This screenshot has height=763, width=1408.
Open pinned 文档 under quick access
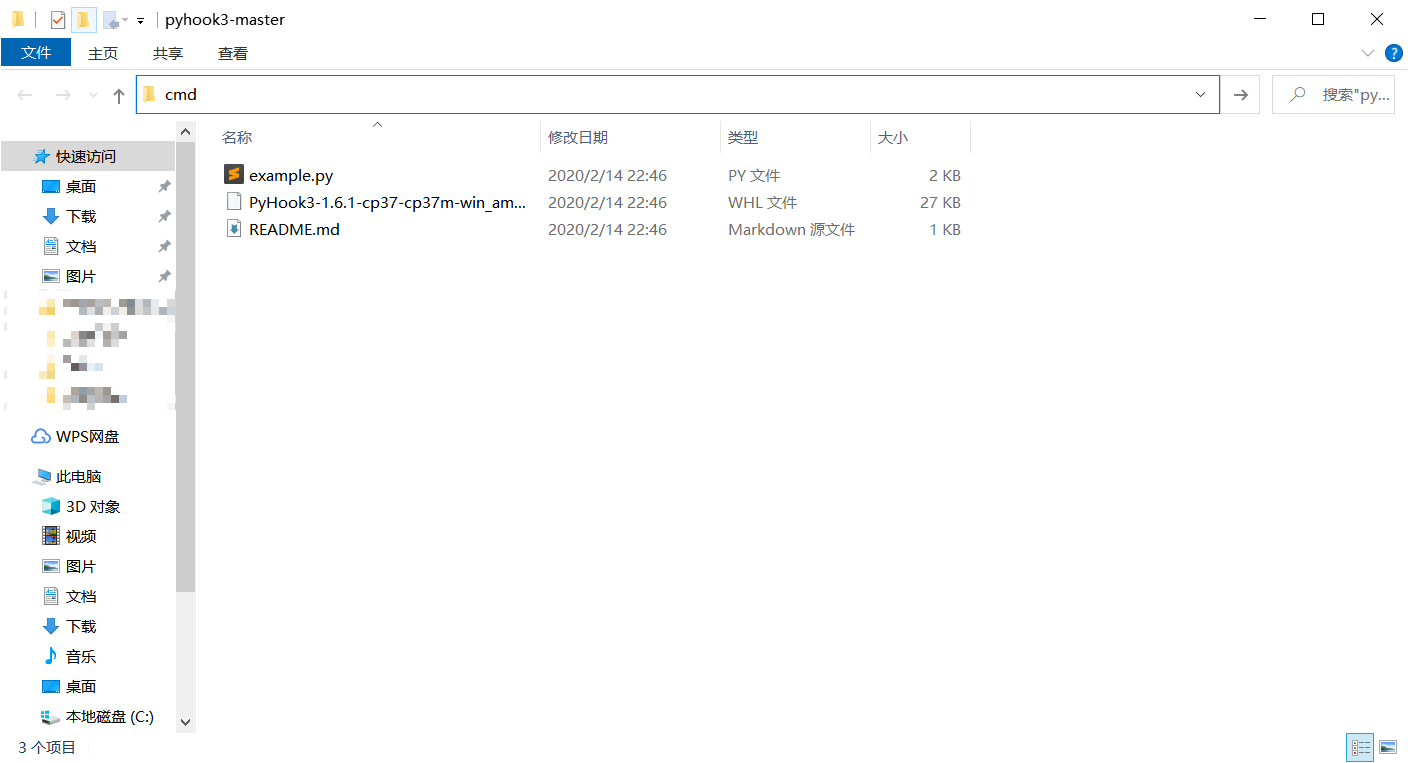[81, 247]
